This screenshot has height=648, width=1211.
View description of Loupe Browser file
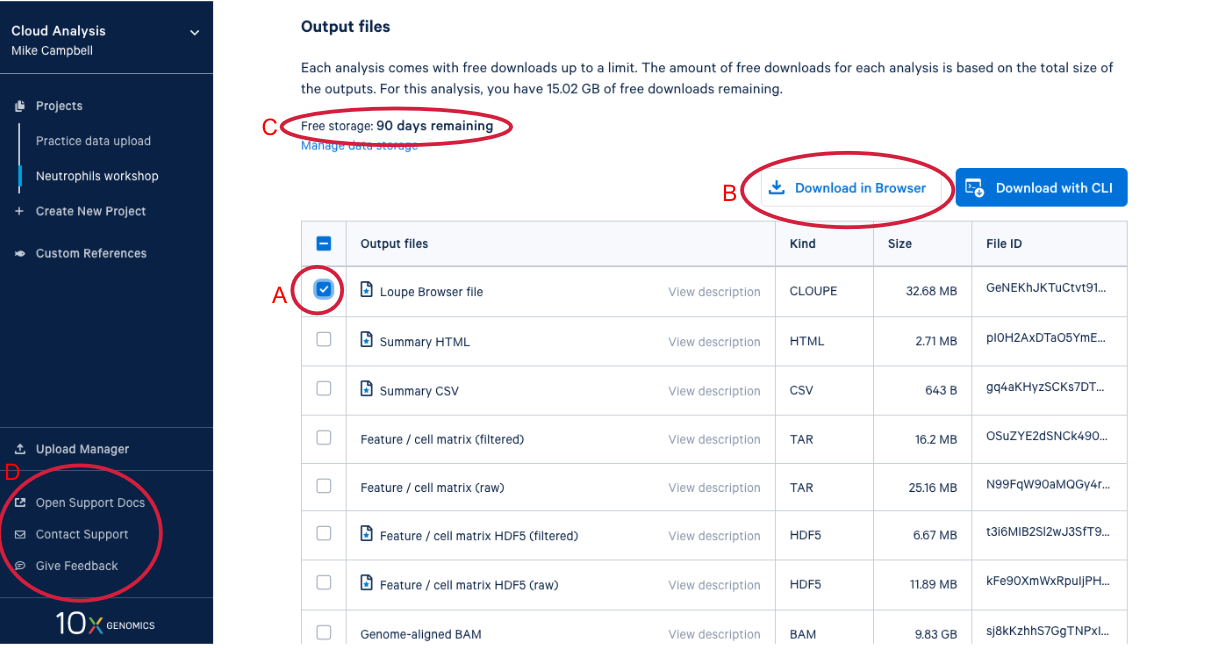tap(714, 292)
